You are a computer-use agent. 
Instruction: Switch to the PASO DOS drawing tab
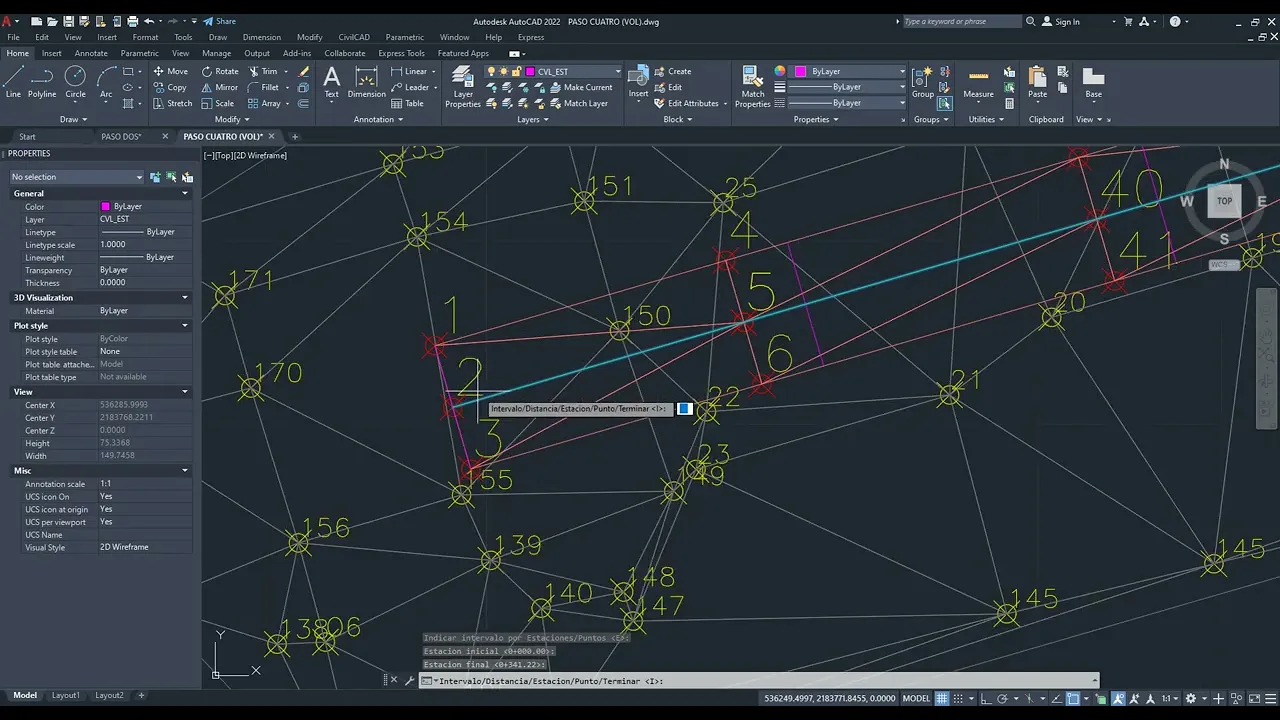(x=121, y=136)
